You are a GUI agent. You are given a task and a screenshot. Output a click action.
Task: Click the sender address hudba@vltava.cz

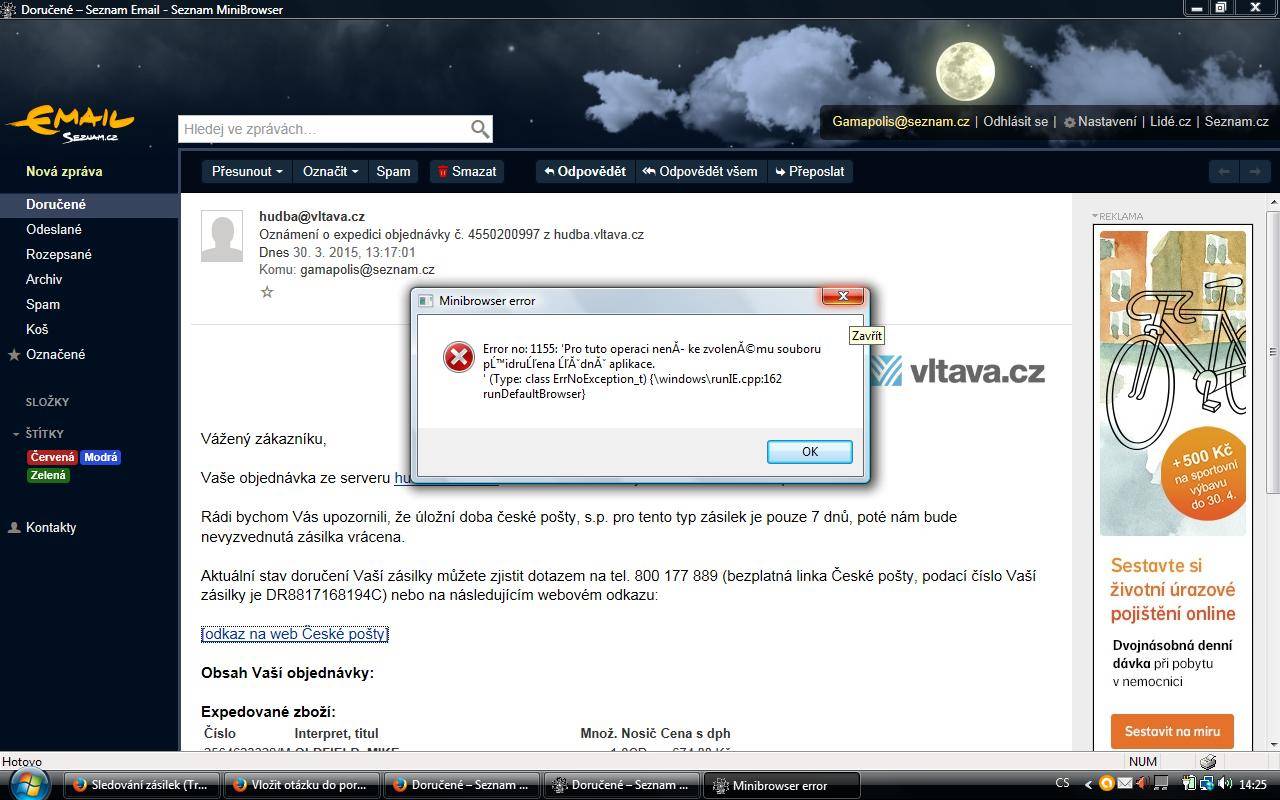[x=312, y=216]
